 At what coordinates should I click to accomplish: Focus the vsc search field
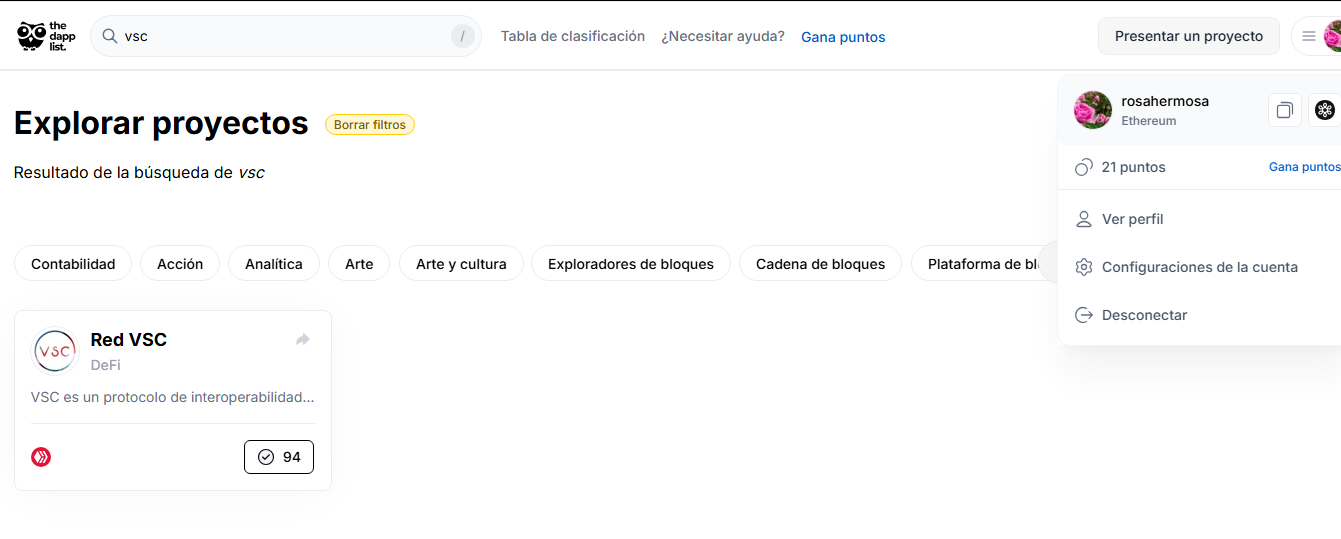pyautogui.click(x=286, y=36)
